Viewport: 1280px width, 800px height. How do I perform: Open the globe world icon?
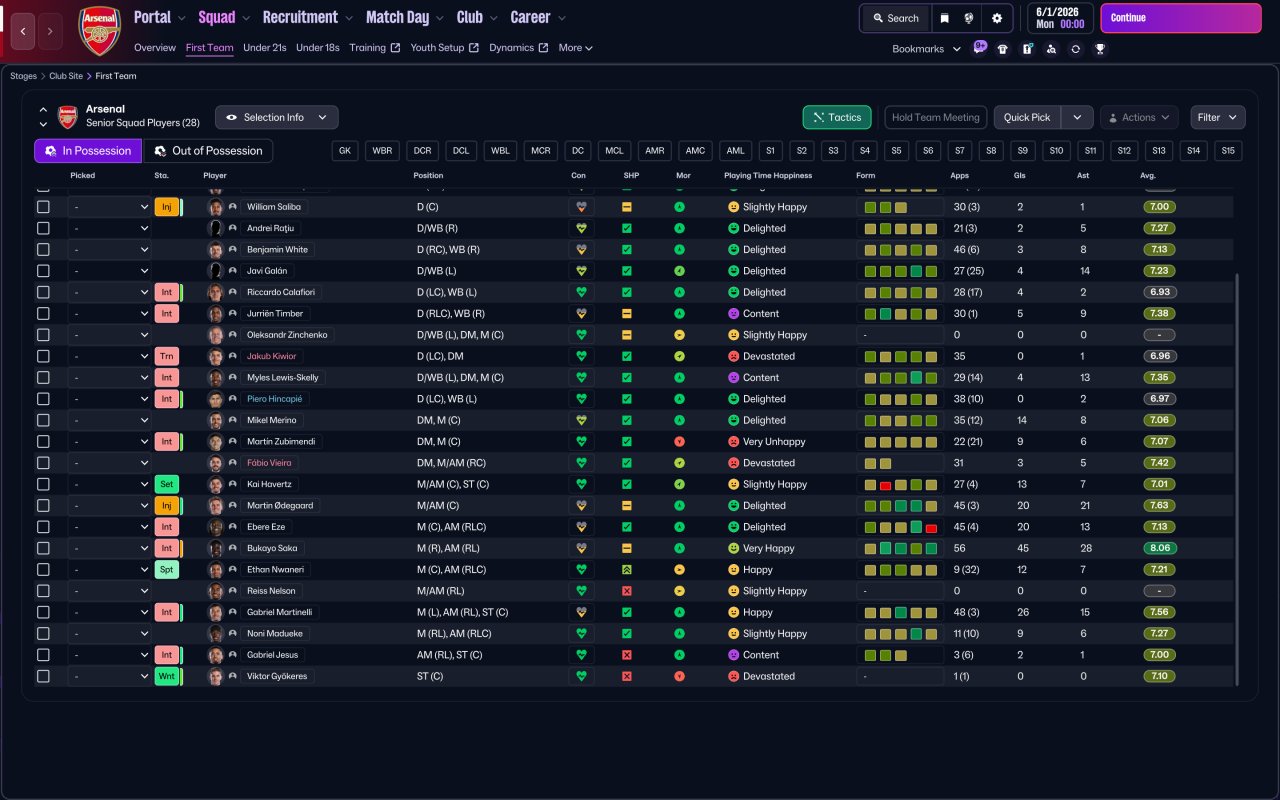point(970,18)
